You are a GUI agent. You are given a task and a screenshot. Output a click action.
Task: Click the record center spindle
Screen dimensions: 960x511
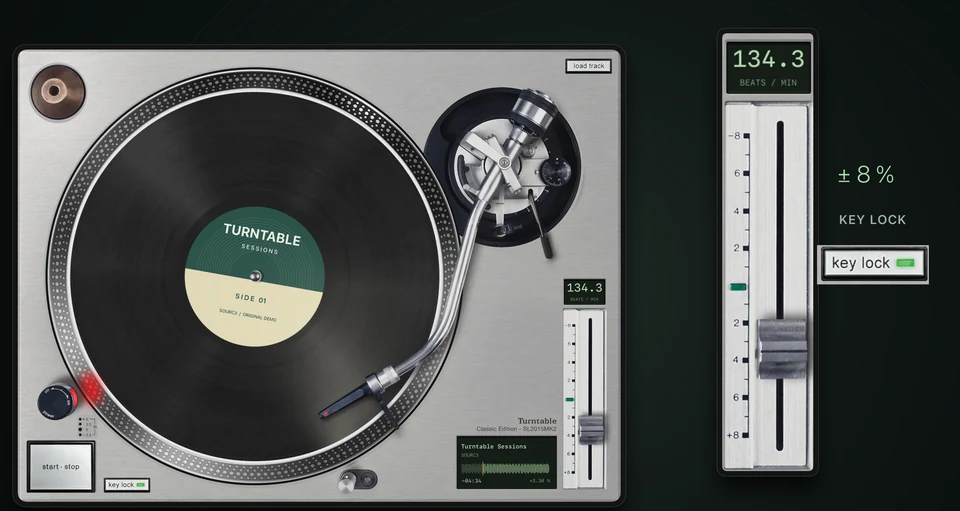(255, 276)
